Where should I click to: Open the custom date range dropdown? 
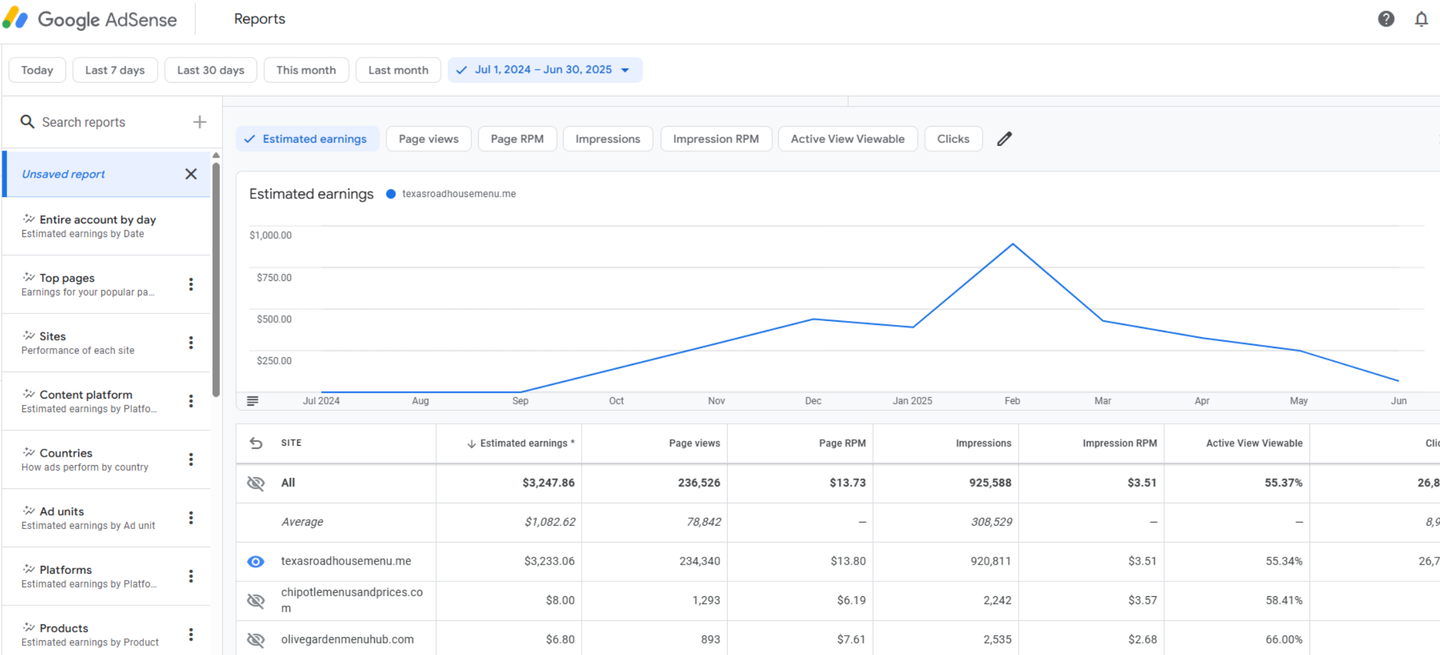click(x=545, y=70)
